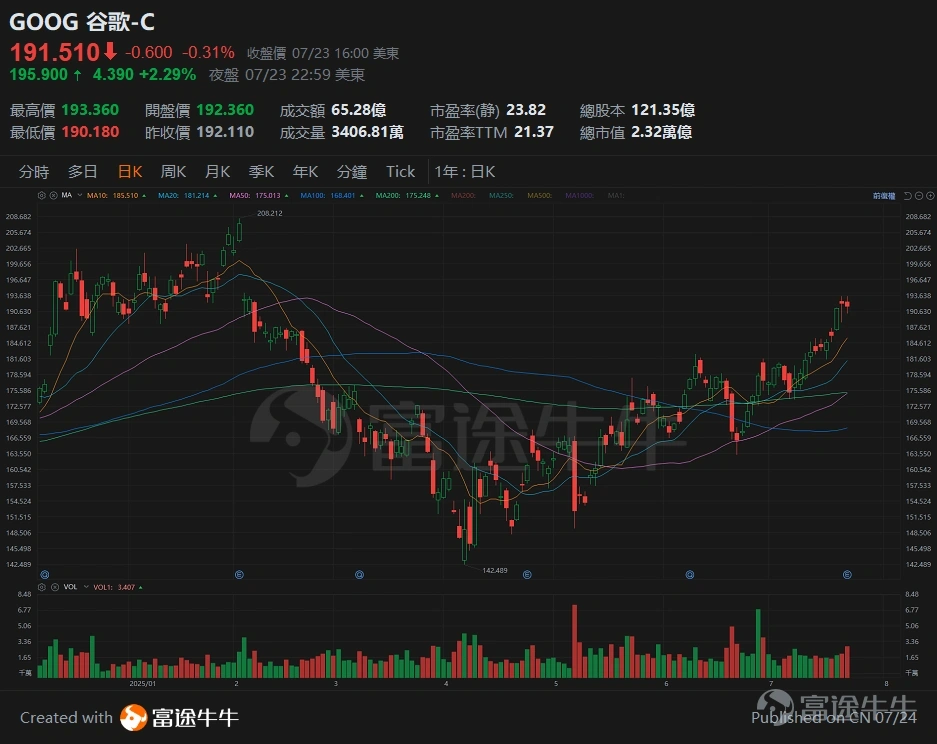Click the event marker in mid-March
Viewport: 937px width, 744px height.
coord(359,574)
